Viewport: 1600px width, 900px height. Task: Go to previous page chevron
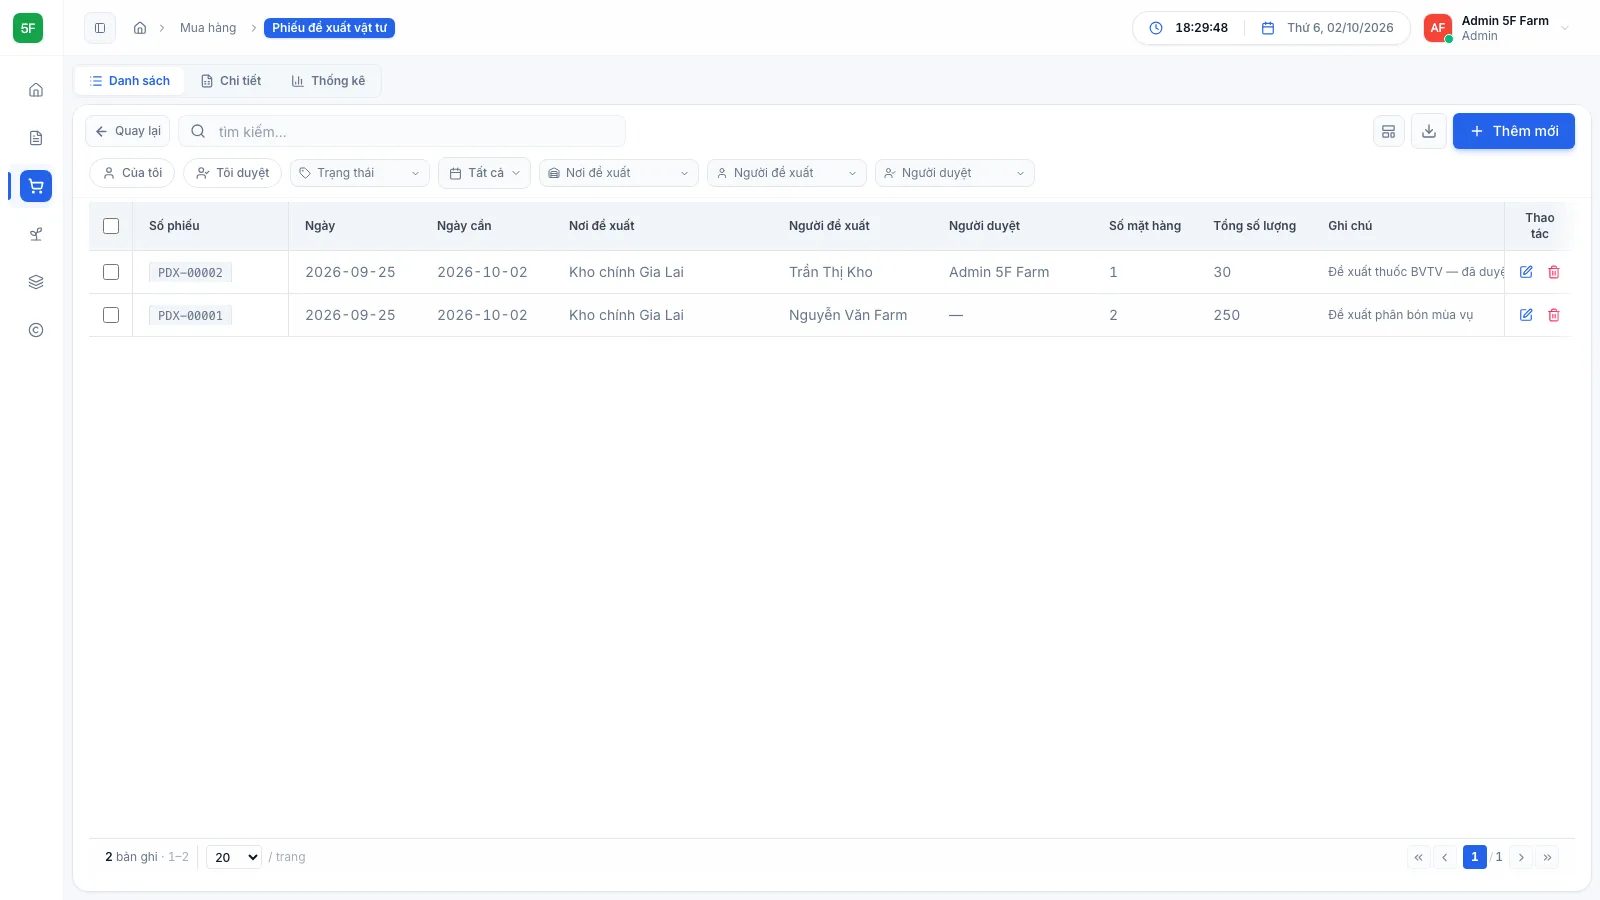coord(1444,857)
